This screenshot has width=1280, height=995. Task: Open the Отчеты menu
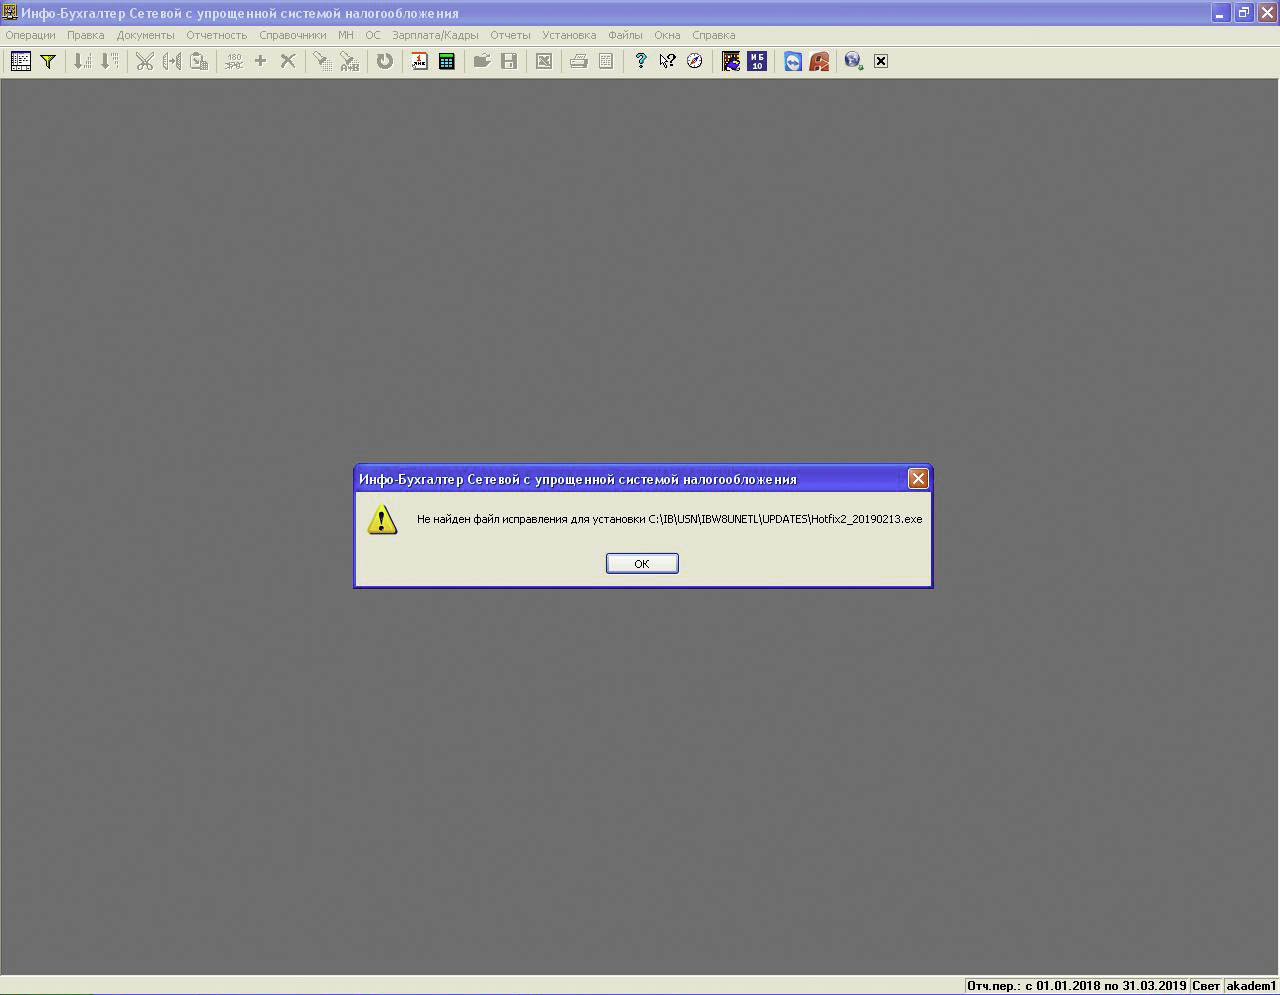510,35
